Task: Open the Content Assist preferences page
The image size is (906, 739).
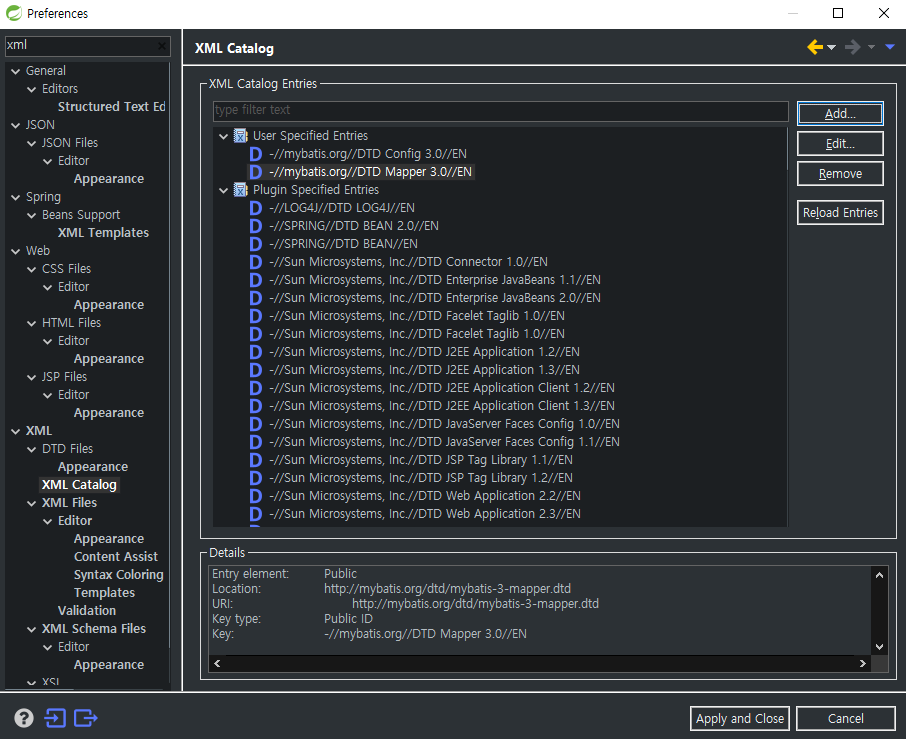Action: pyautogui.click(x=116, y=556)
